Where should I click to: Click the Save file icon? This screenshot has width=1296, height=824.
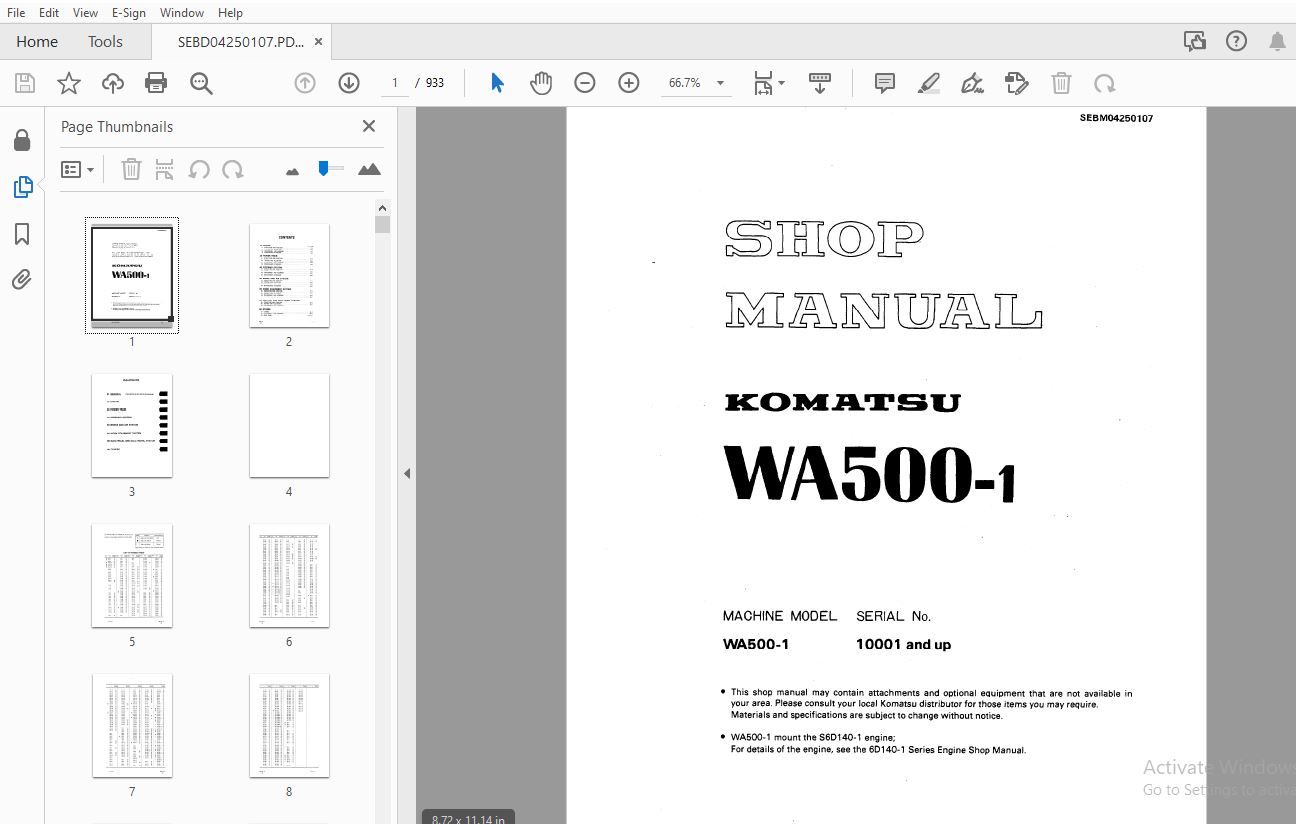(x=24, y=83)
